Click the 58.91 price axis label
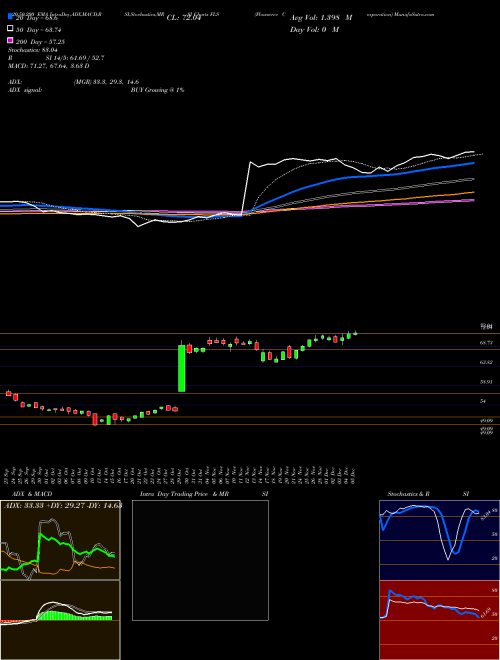 [x=486, y=382]
